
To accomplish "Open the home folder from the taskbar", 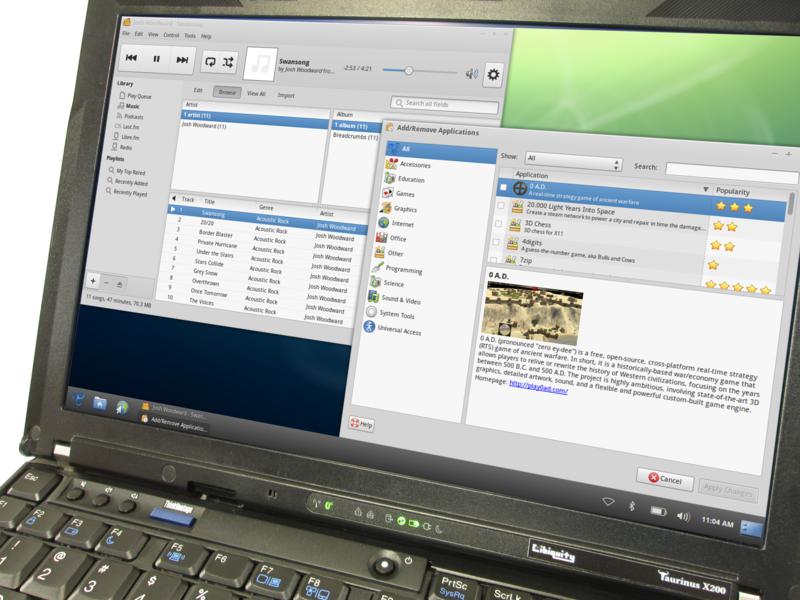I will click(99, 404).
